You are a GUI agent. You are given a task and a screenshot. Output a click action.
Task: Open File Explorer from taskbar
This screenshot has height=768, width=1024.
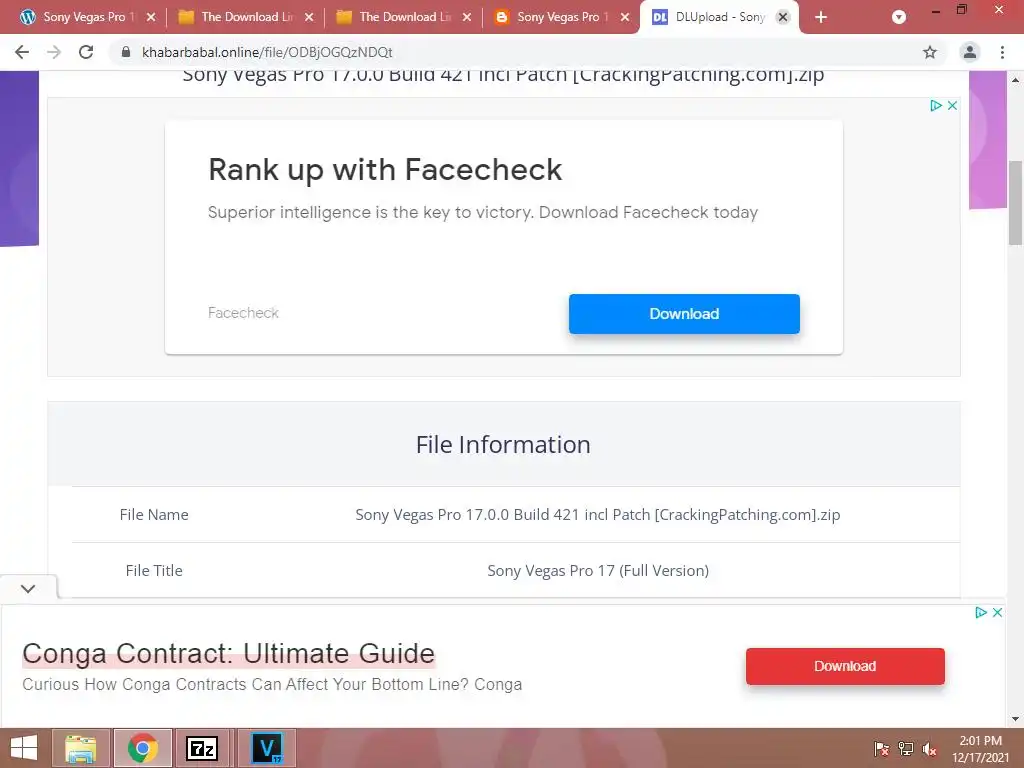(81, 748)
